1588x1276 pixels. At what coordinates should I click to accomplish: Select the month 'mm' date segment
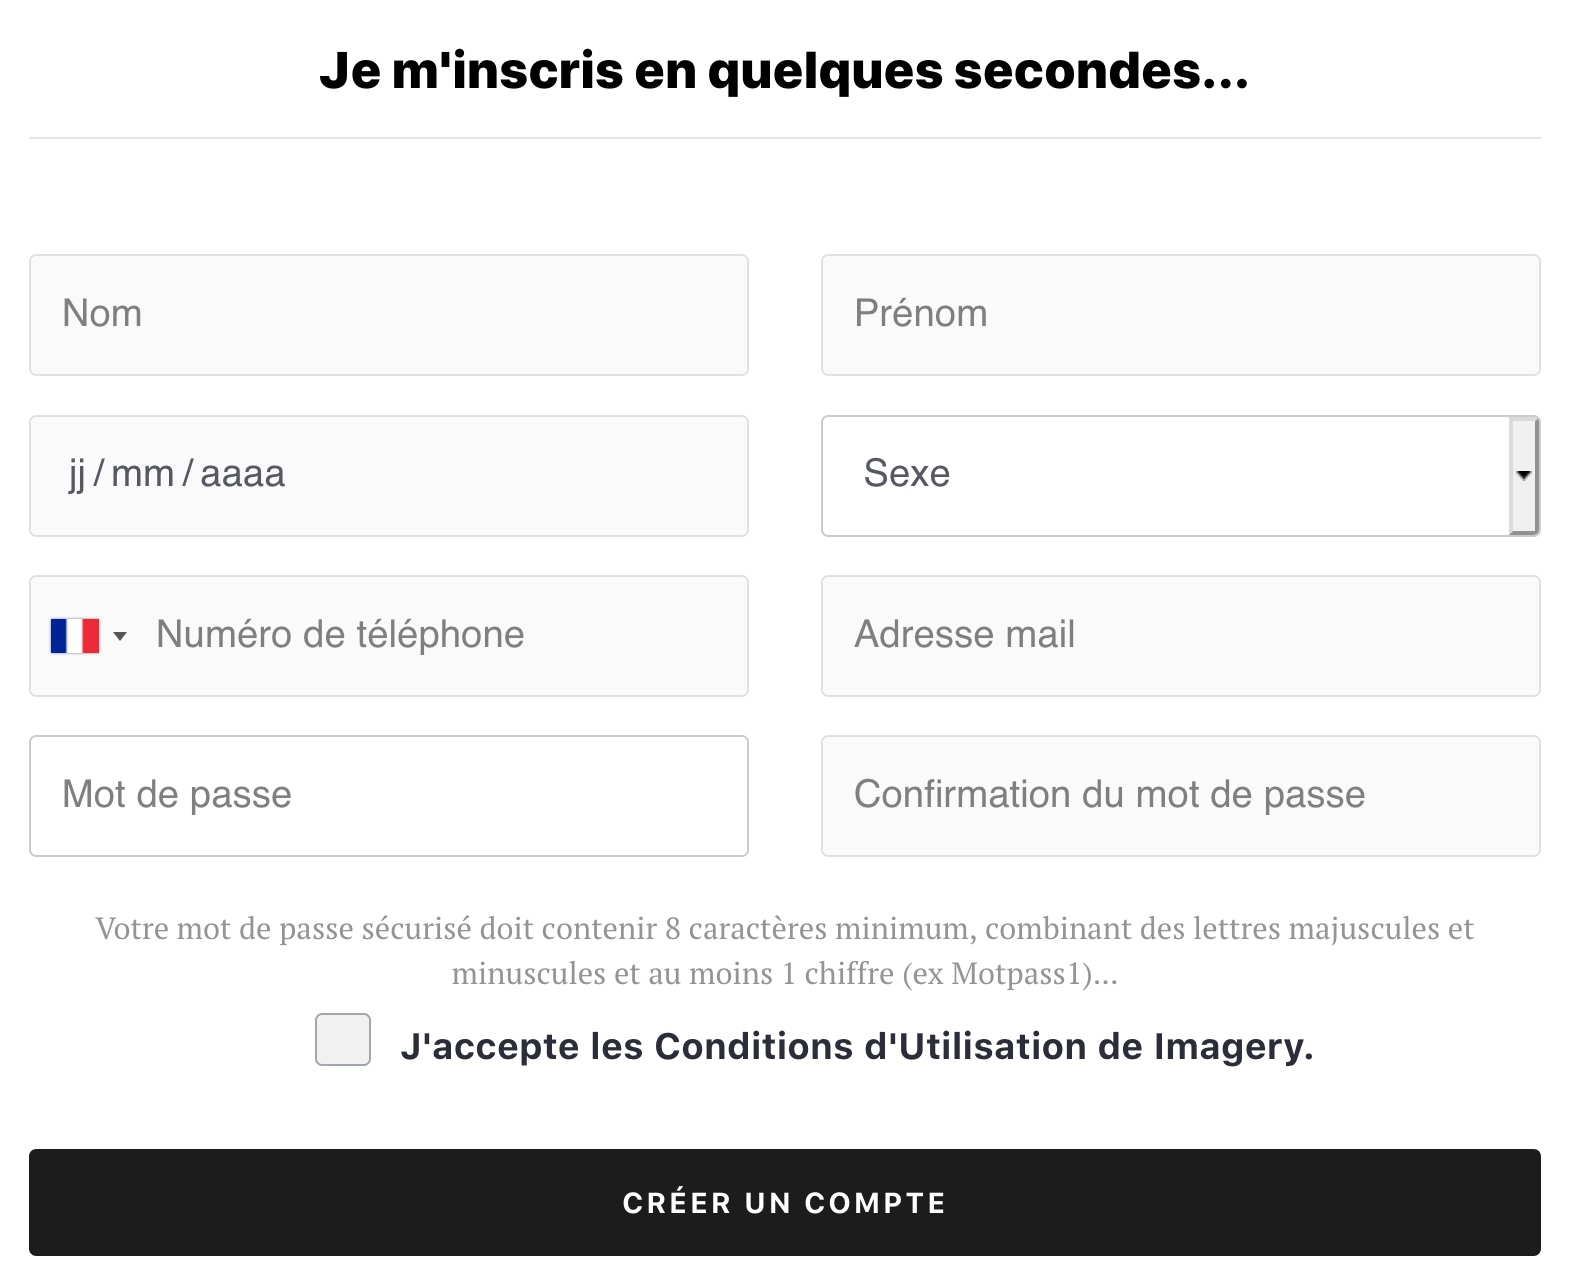coord(142,474)
